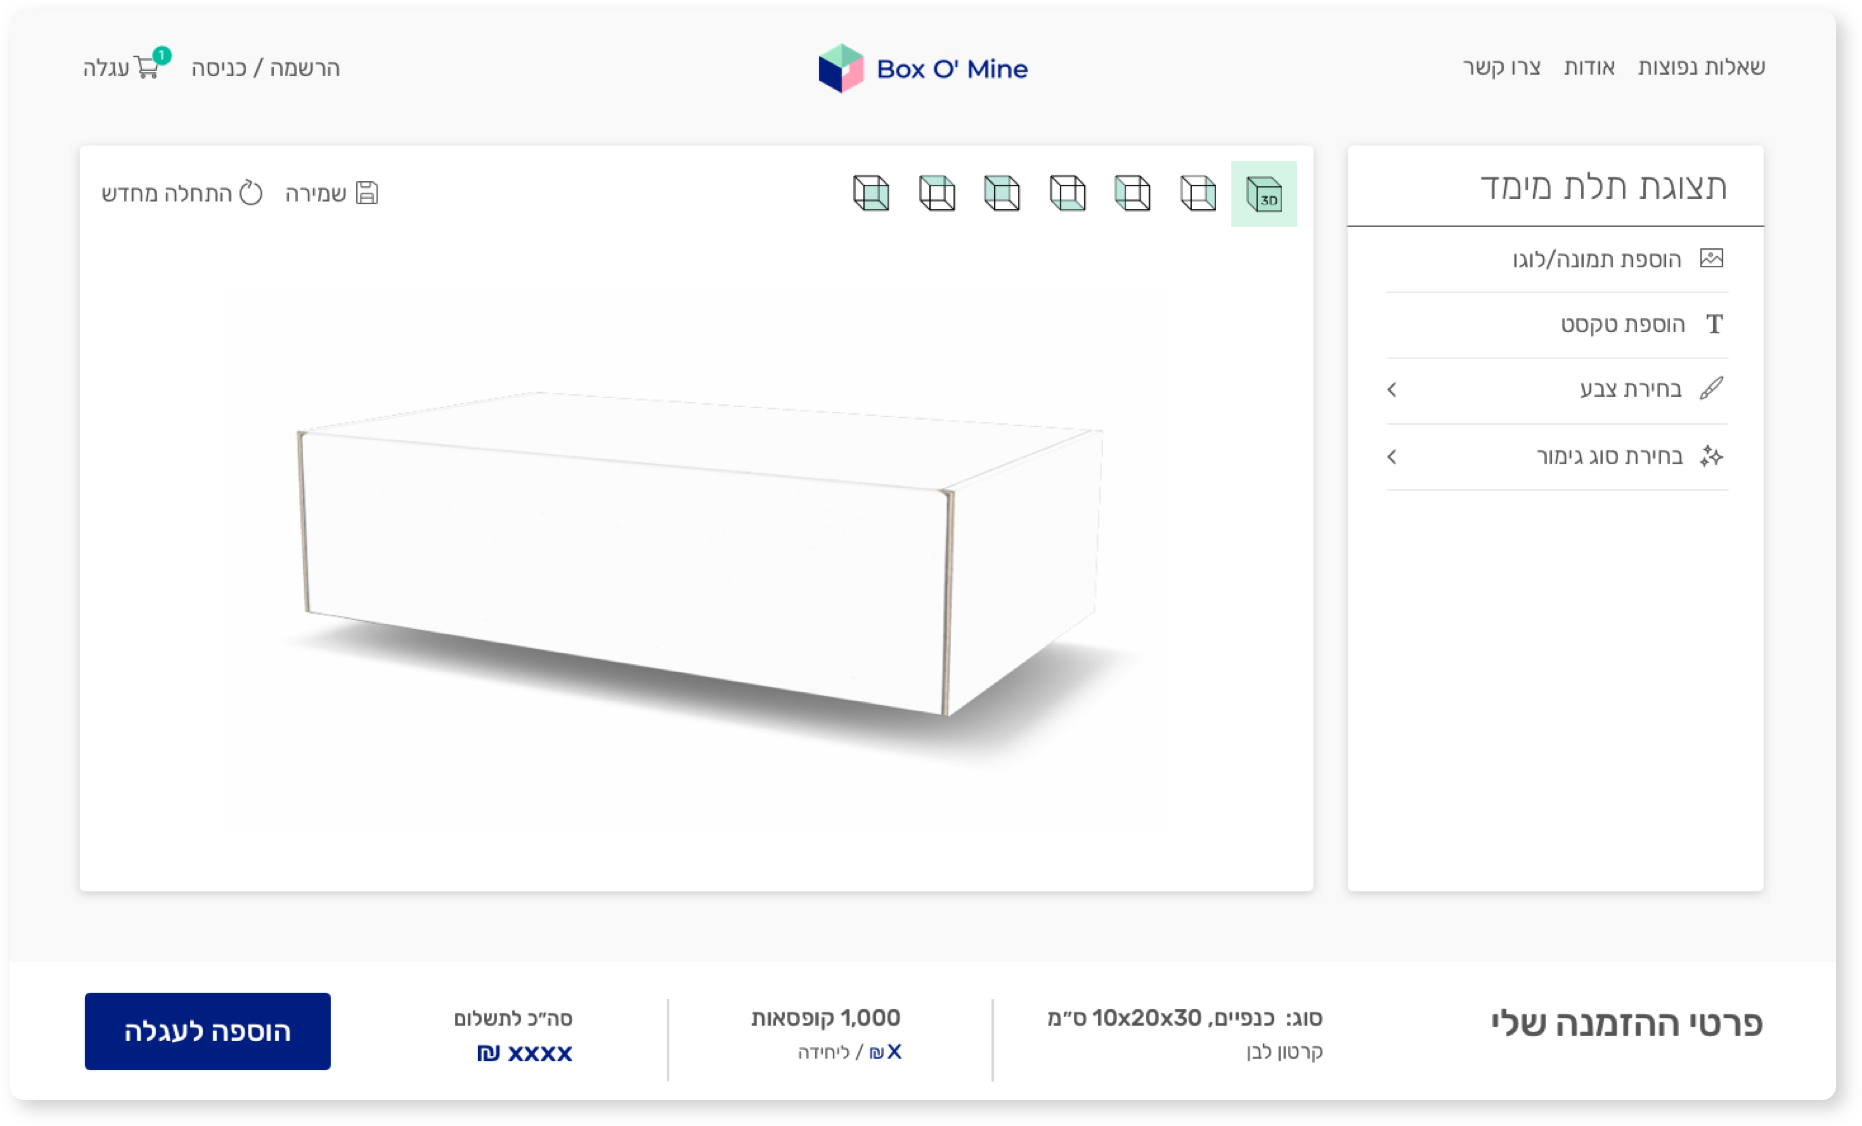Click the כניסה login link

tap(218, 68)
